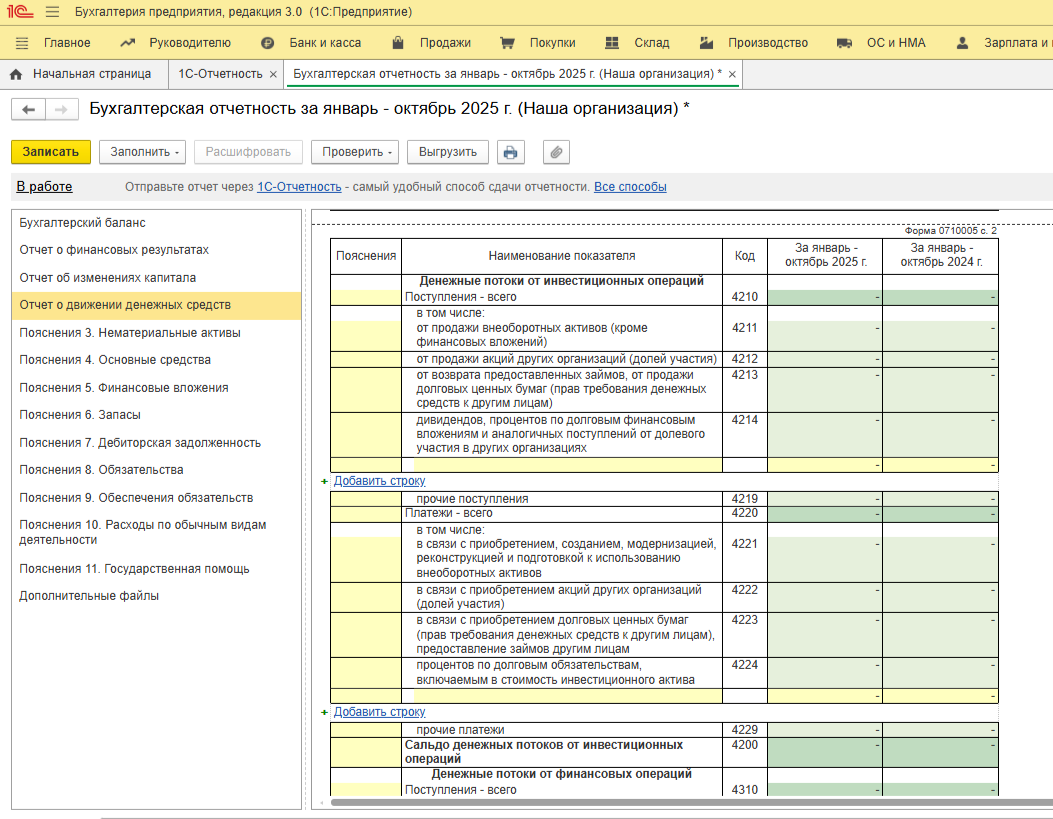Image resolution: width=1053 pixels, height=819 pixels.
Task: Click the 1C logo icon
Action: 20,12
